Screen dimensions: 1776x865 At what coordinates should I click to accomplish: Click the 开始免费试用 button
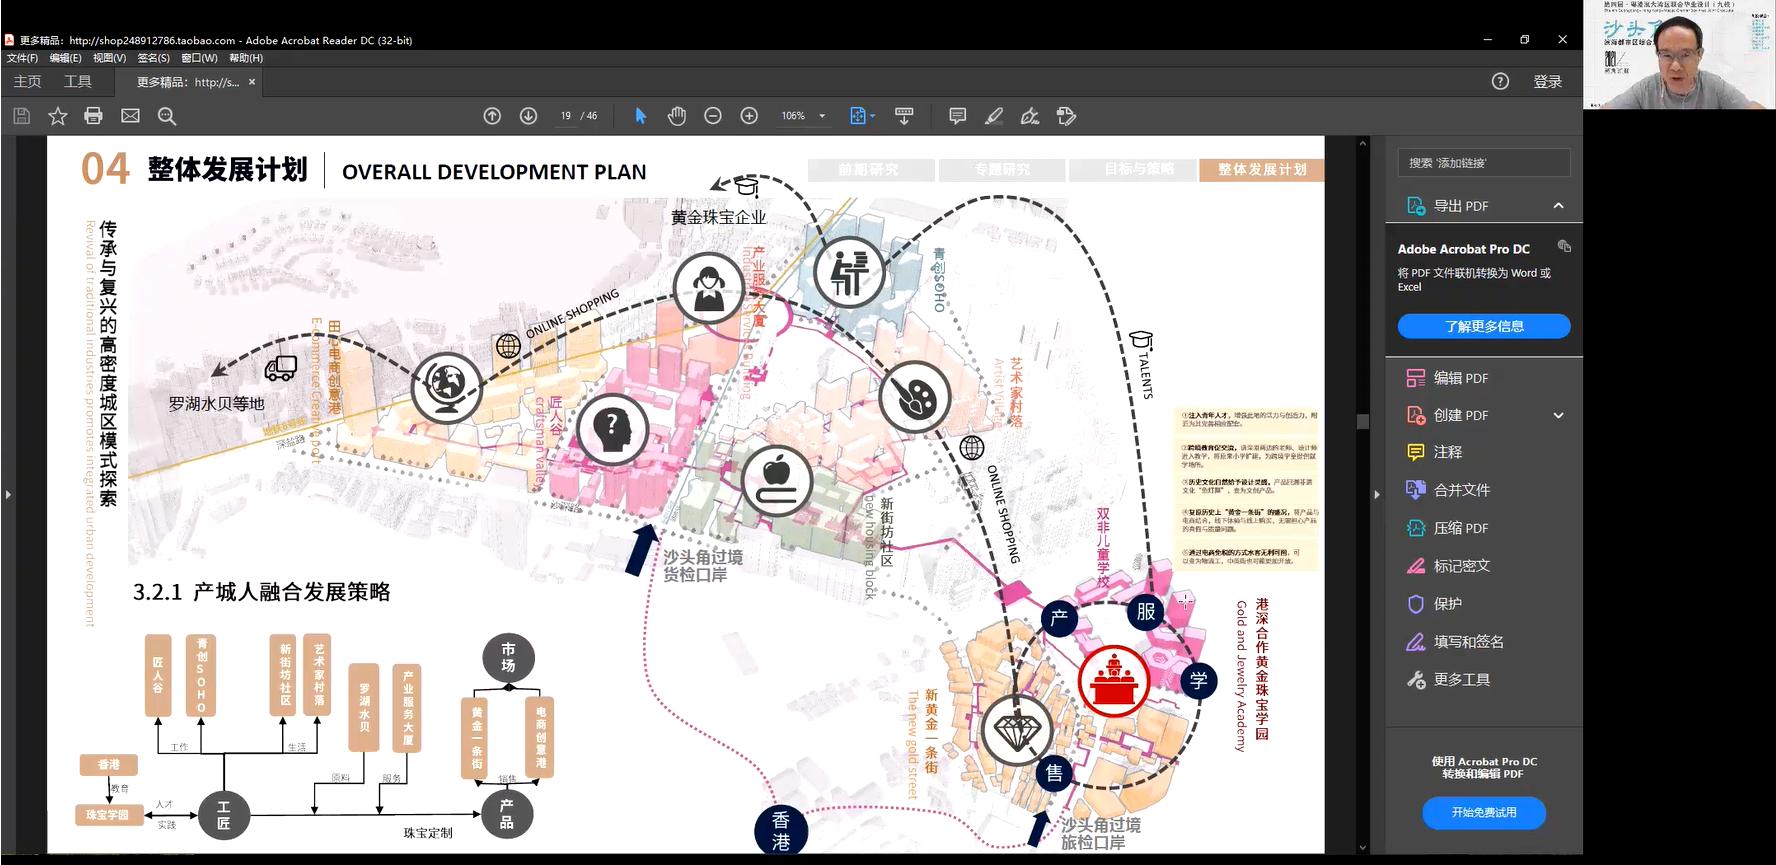(x=1483, y=812)
